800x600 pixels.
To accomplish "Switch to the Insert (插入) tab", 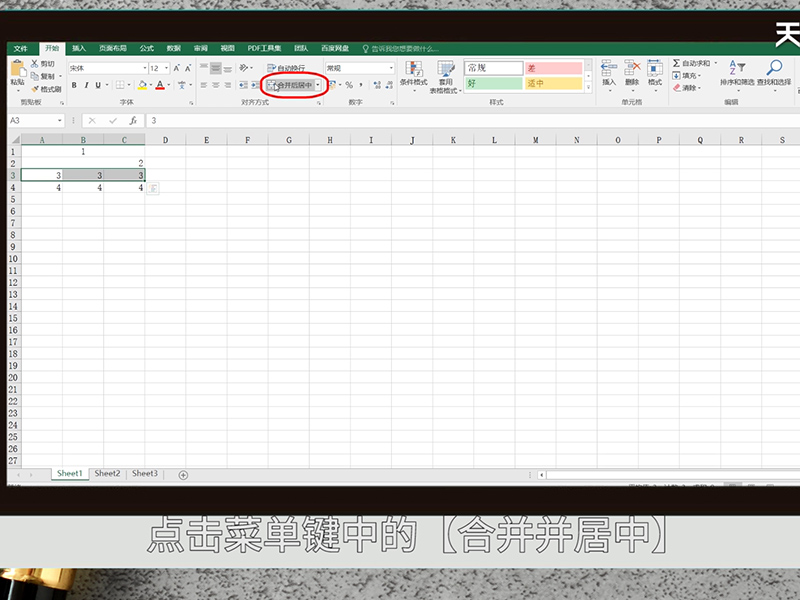I will click(79, 48).
